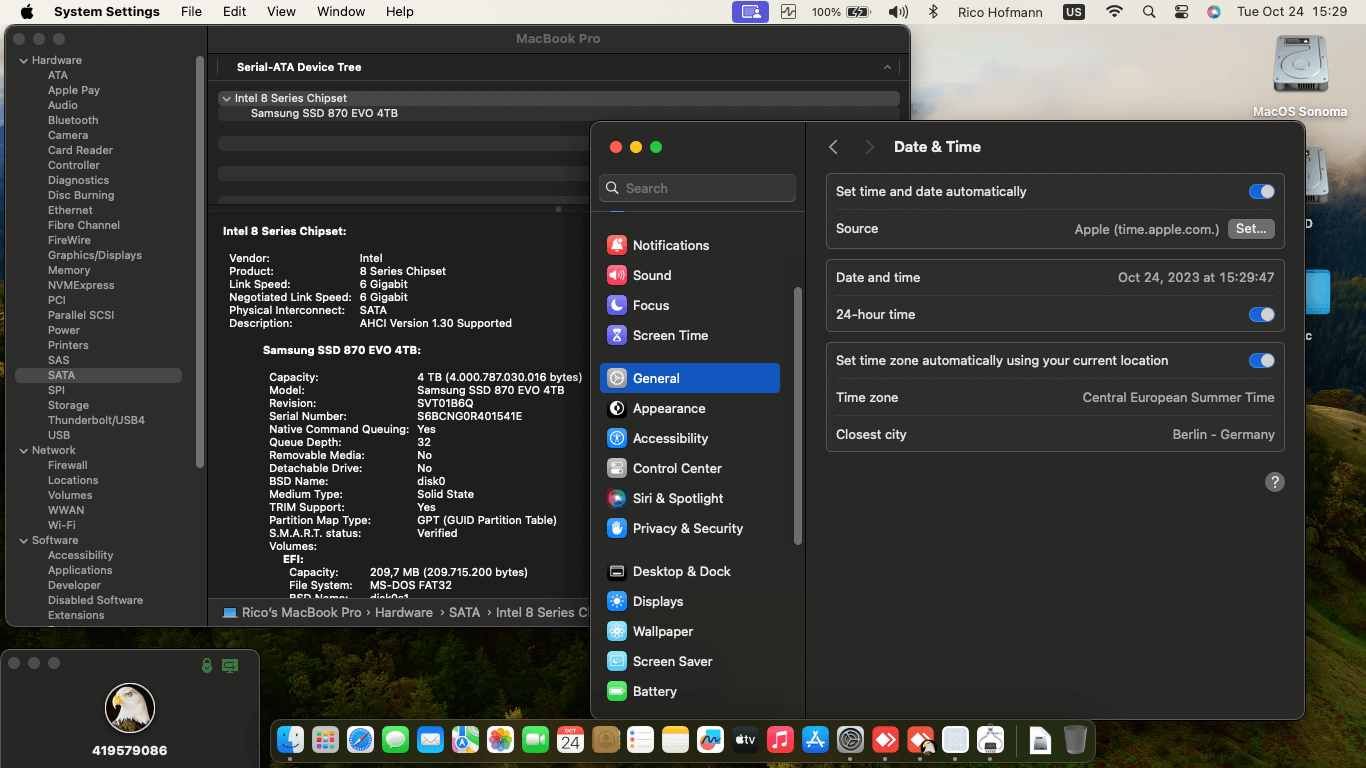The width and height of the screenshot is (1366, 768).
Task: Toggle the 24-hour time switch
Action: (x=1261, y=315)
